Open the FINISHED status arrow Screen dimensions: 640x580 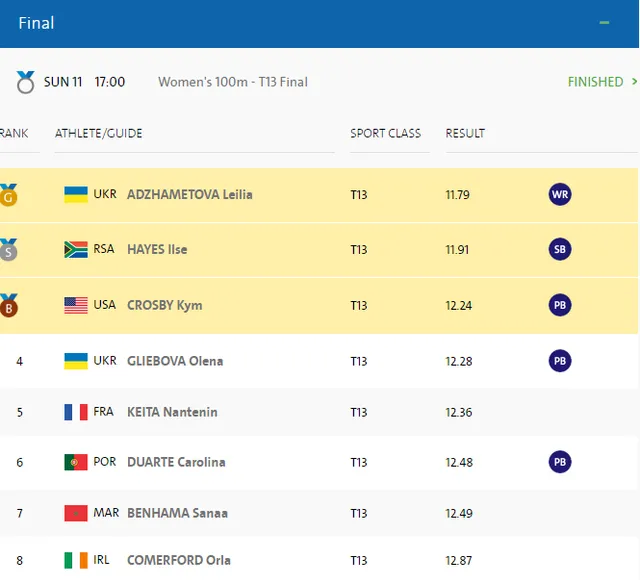pyautogui.click(x=632, y=82)
